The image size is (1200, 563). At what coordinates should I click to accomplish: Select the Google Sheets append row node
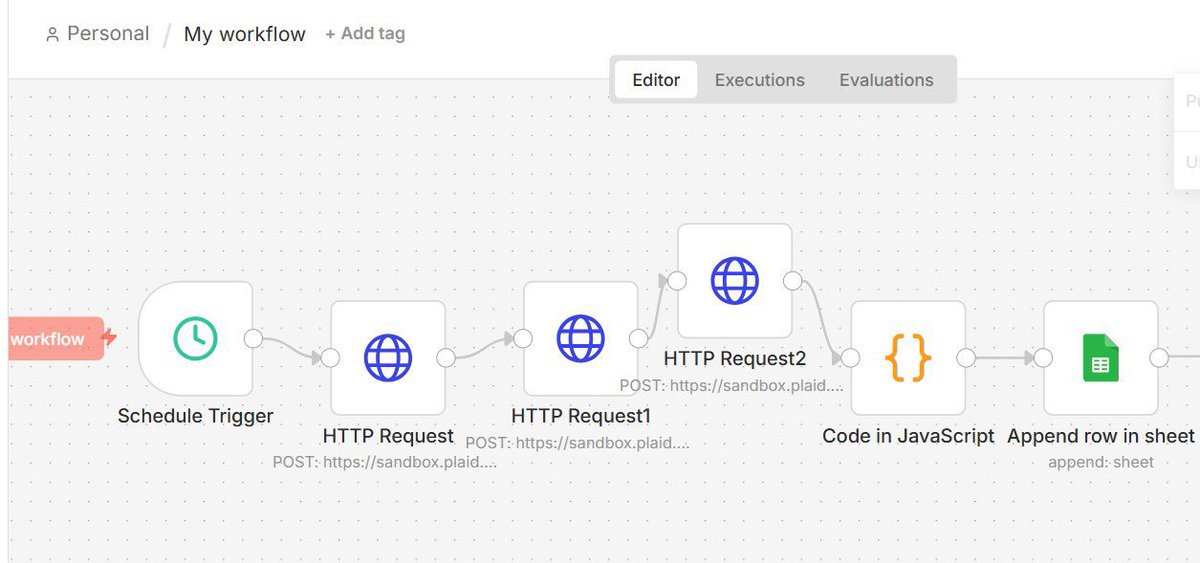pos(1101,357)
